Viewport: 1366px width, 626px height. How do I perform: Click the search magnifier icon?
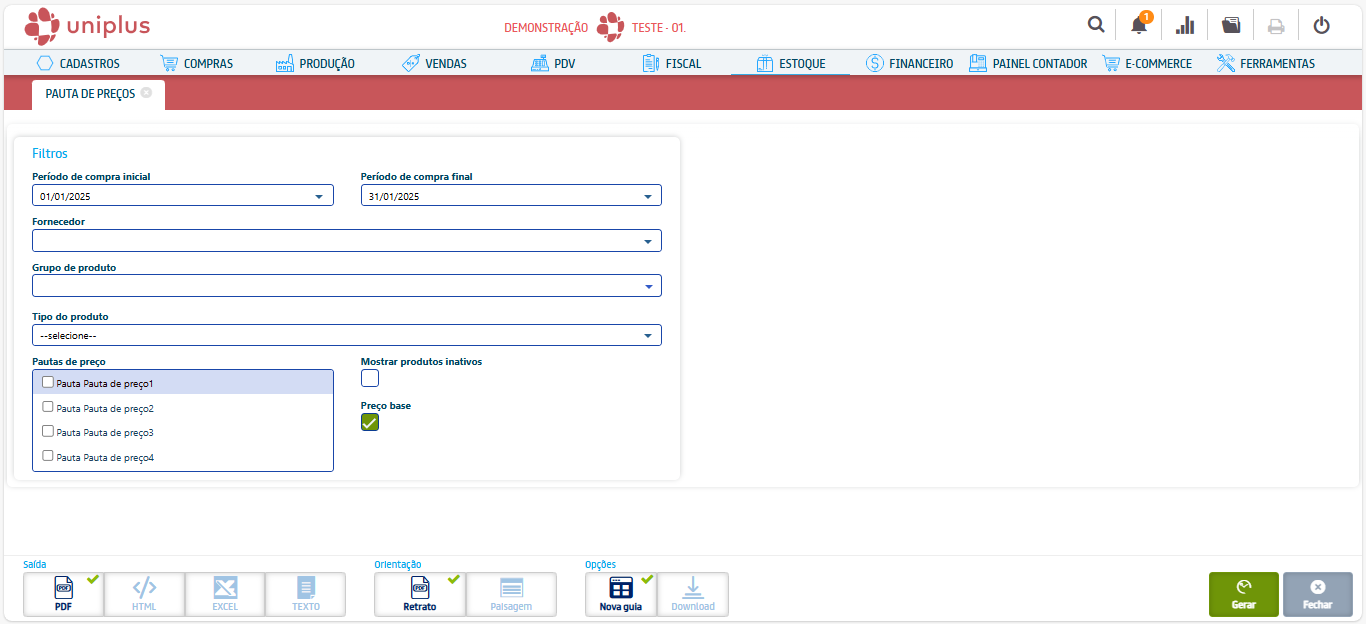[x=1096, y=25]
